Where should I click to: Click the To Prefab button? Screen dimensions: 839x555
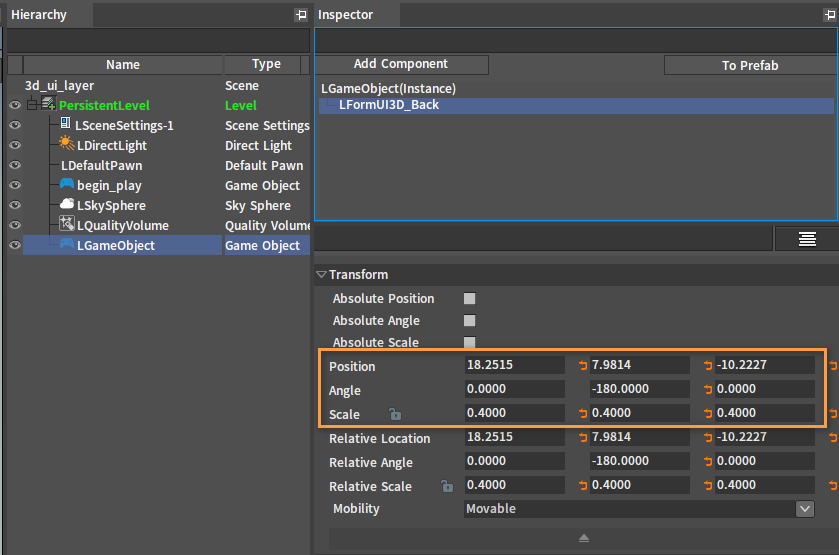point(750,65)
